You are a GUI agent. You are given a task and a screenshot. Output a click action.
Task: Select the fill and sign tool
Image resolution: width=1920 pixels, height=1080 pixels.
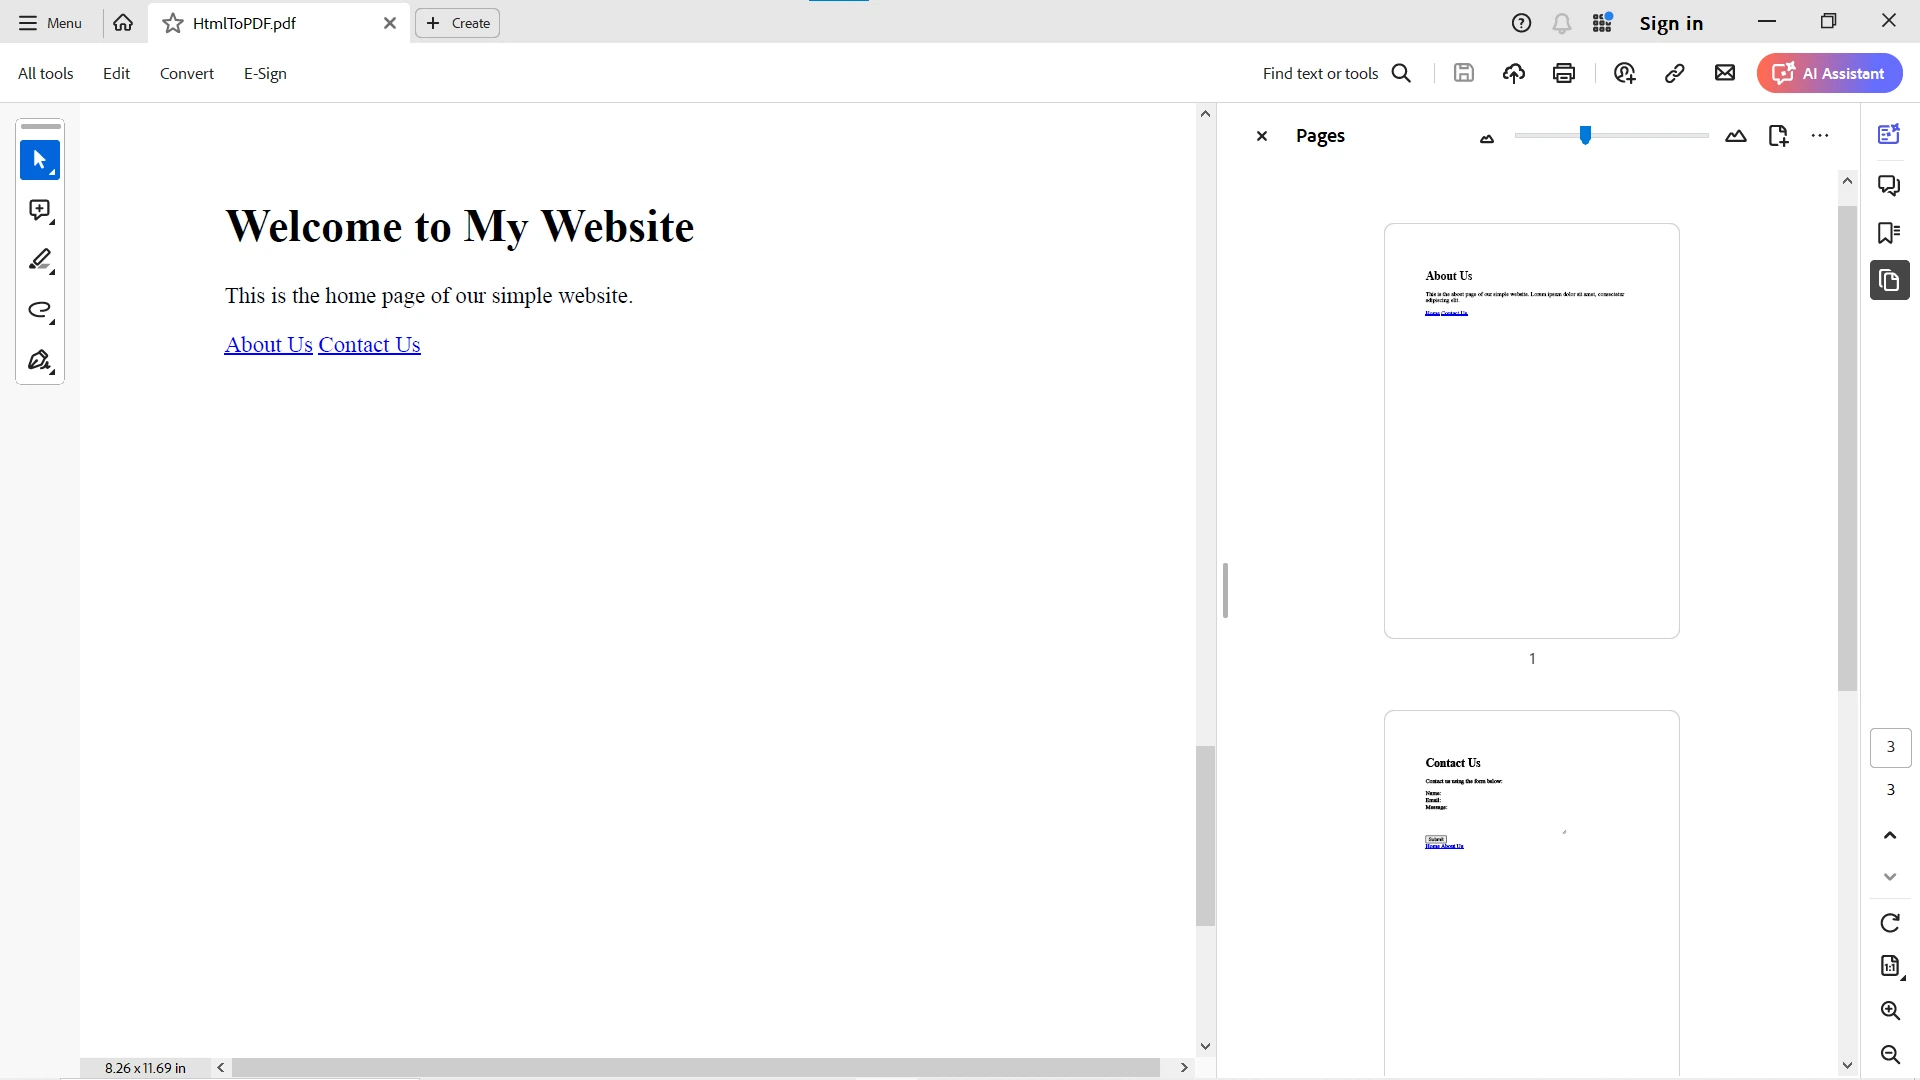tap(40, 360)
